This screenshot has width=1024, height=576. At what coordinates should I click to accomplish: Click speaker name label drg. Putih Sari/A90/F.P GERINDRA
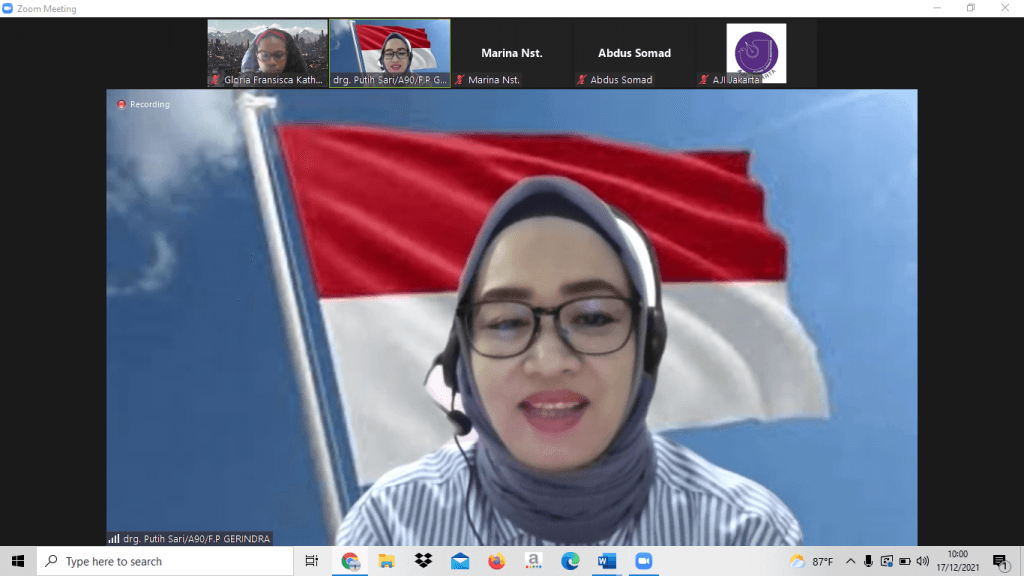point(197,539)
